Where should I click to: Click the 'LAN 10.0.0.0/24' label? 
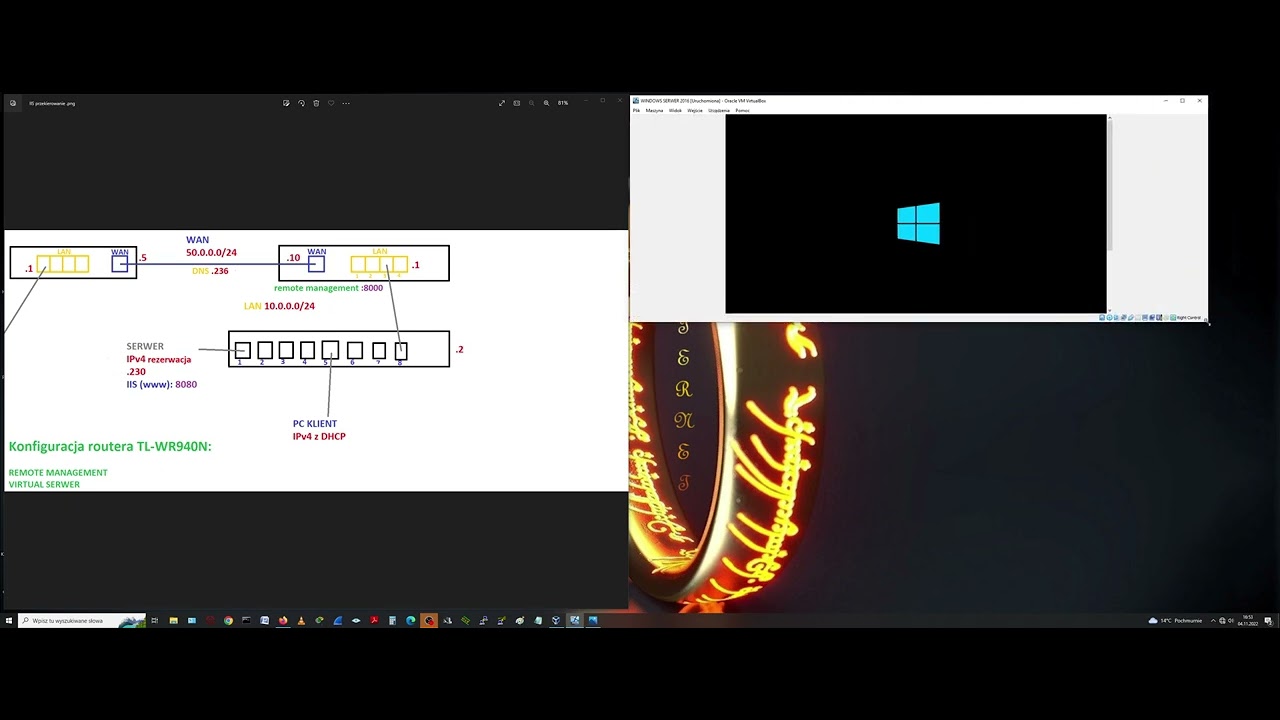279,306
